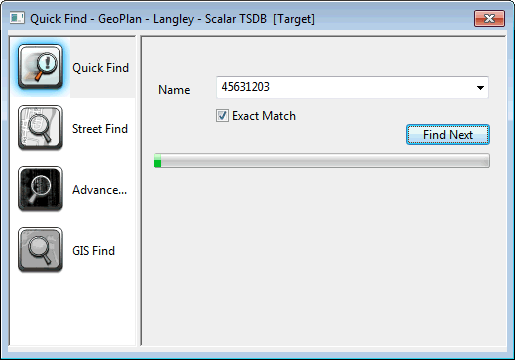This screenshot has width=515, height=360.
Task: Click the Quick Find - GeoPlan title bar text
Action: 172,19
